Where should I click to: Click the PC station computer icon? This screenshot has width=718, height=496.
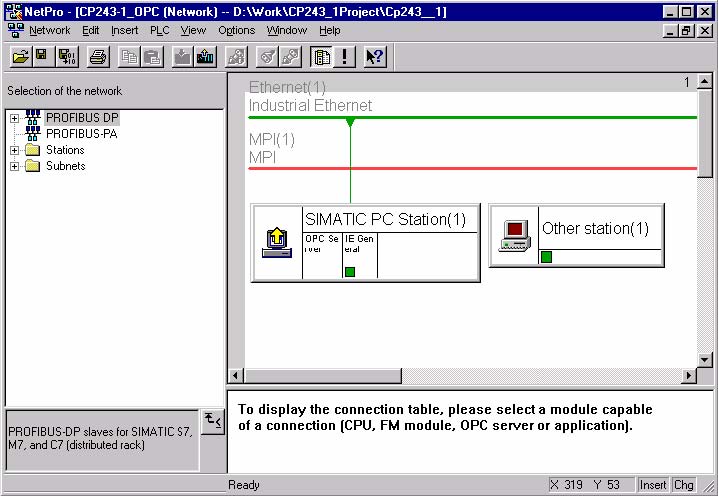277,243
